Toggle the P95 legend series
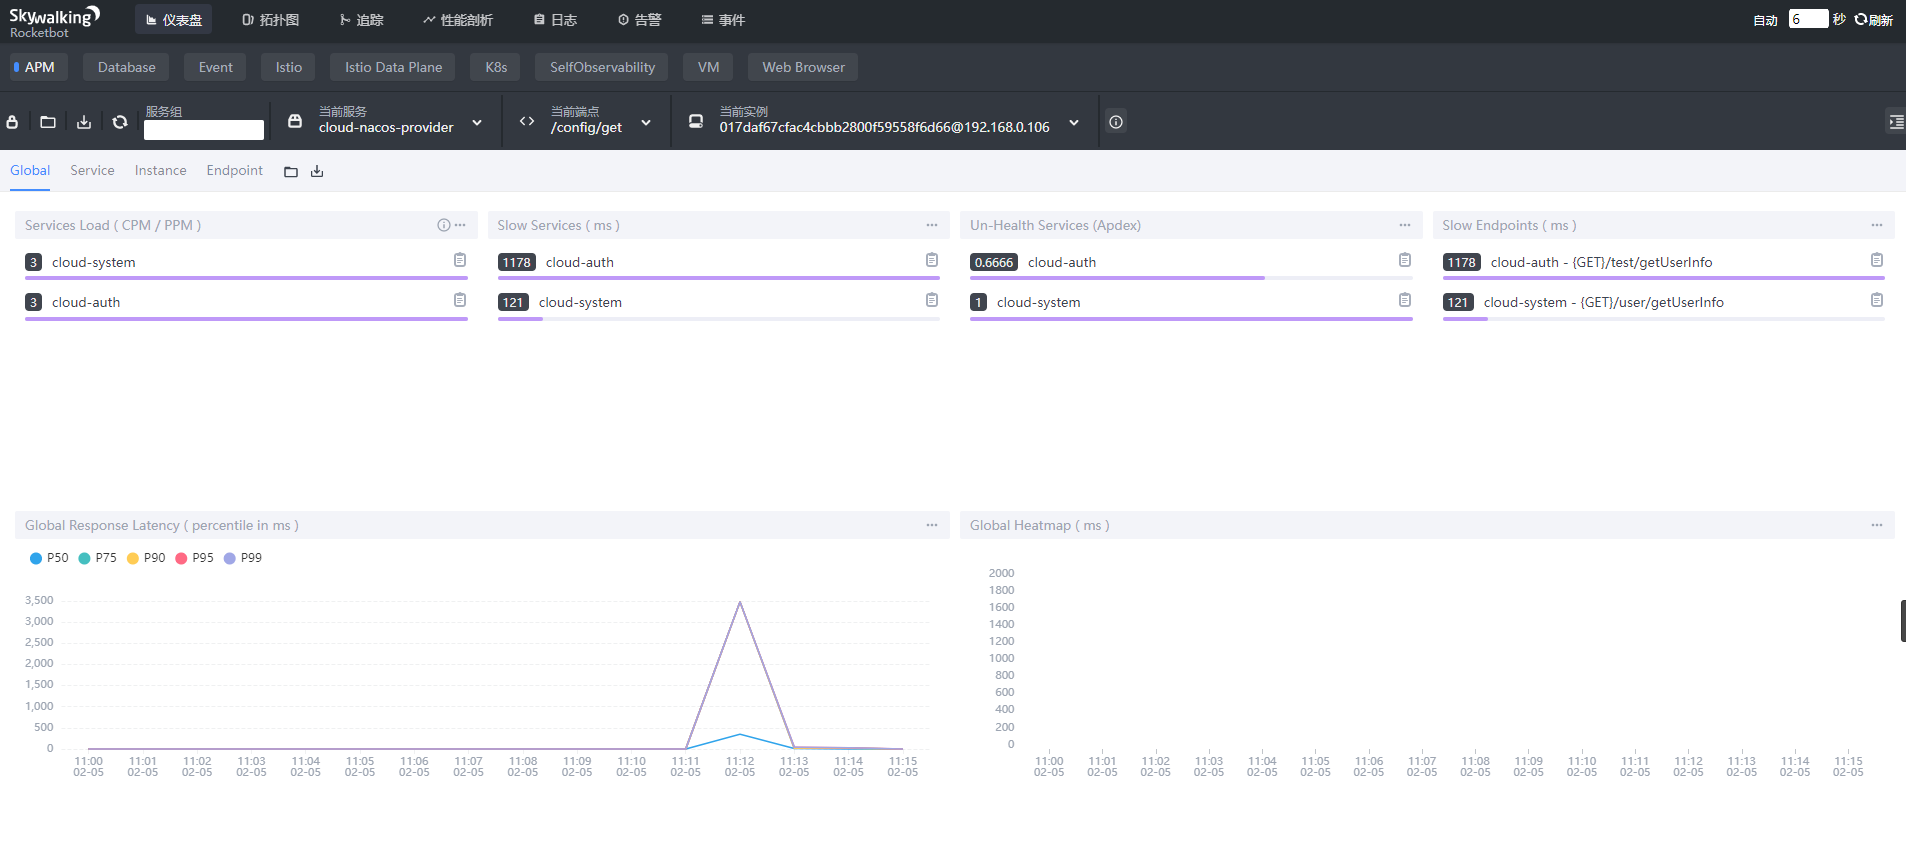The image size is (1906, 851). 194,558
